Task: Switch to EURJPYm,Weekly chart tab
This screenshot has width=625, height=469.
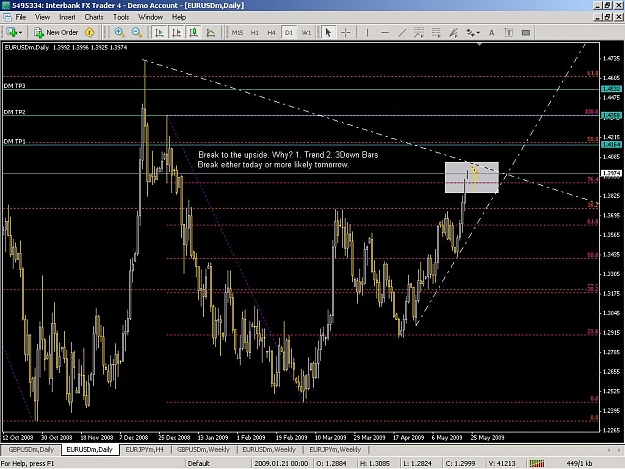Action: [x=335, y=449]
